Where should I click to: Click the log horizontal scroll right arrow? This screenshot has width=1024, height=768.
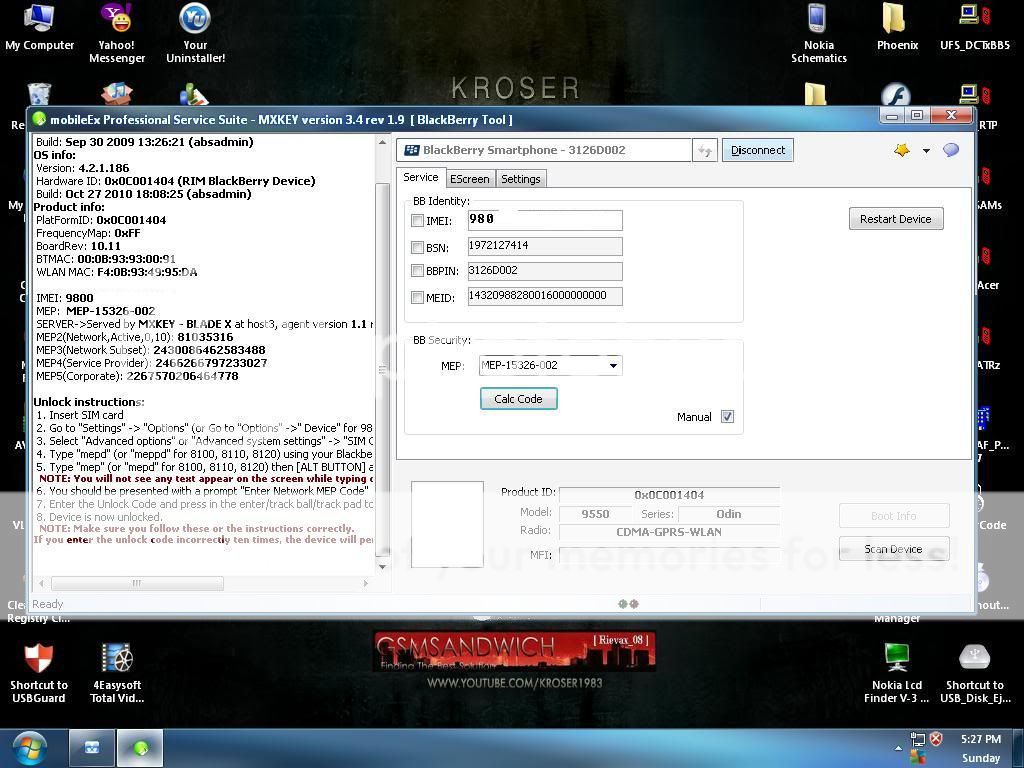click(x=366, y=583)
